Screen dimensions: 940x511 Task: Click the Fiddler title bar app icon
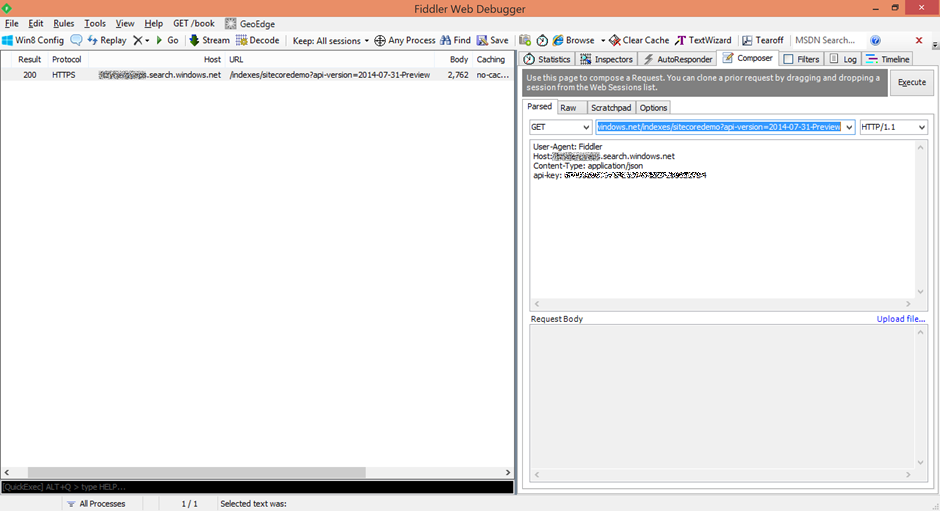pos(7,8)
